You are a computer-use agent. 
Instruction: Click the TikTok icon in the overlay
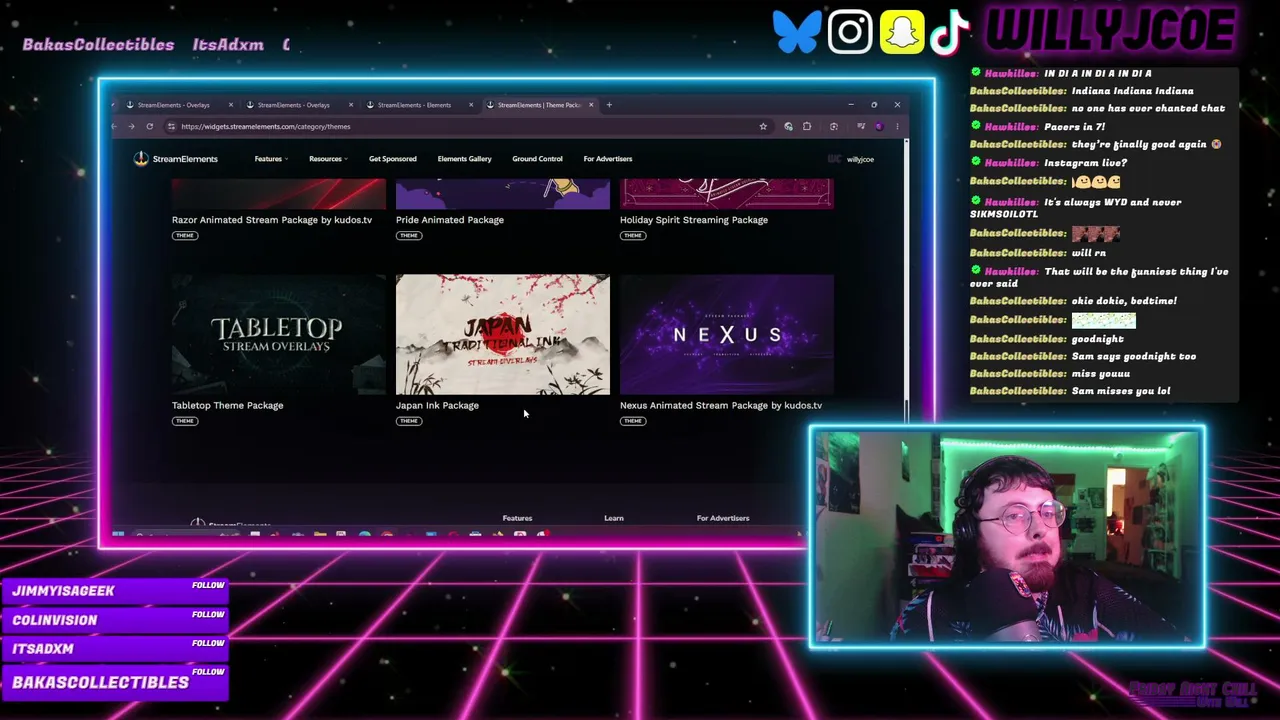(x=949, y=32)
